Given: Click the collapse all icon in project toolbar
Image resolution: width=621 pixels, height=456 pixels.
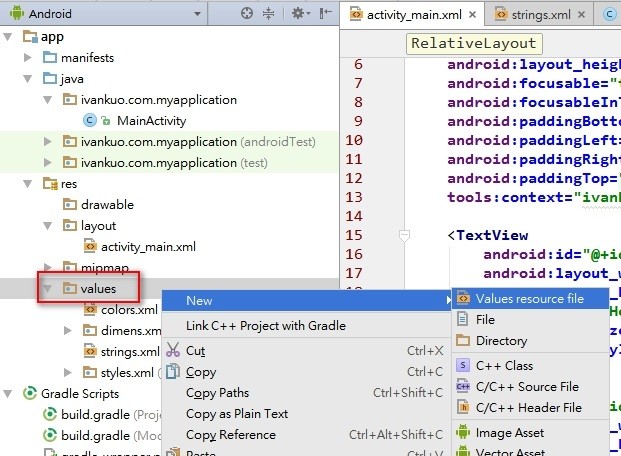Looking at the screenshot, I should pos(269,13).
